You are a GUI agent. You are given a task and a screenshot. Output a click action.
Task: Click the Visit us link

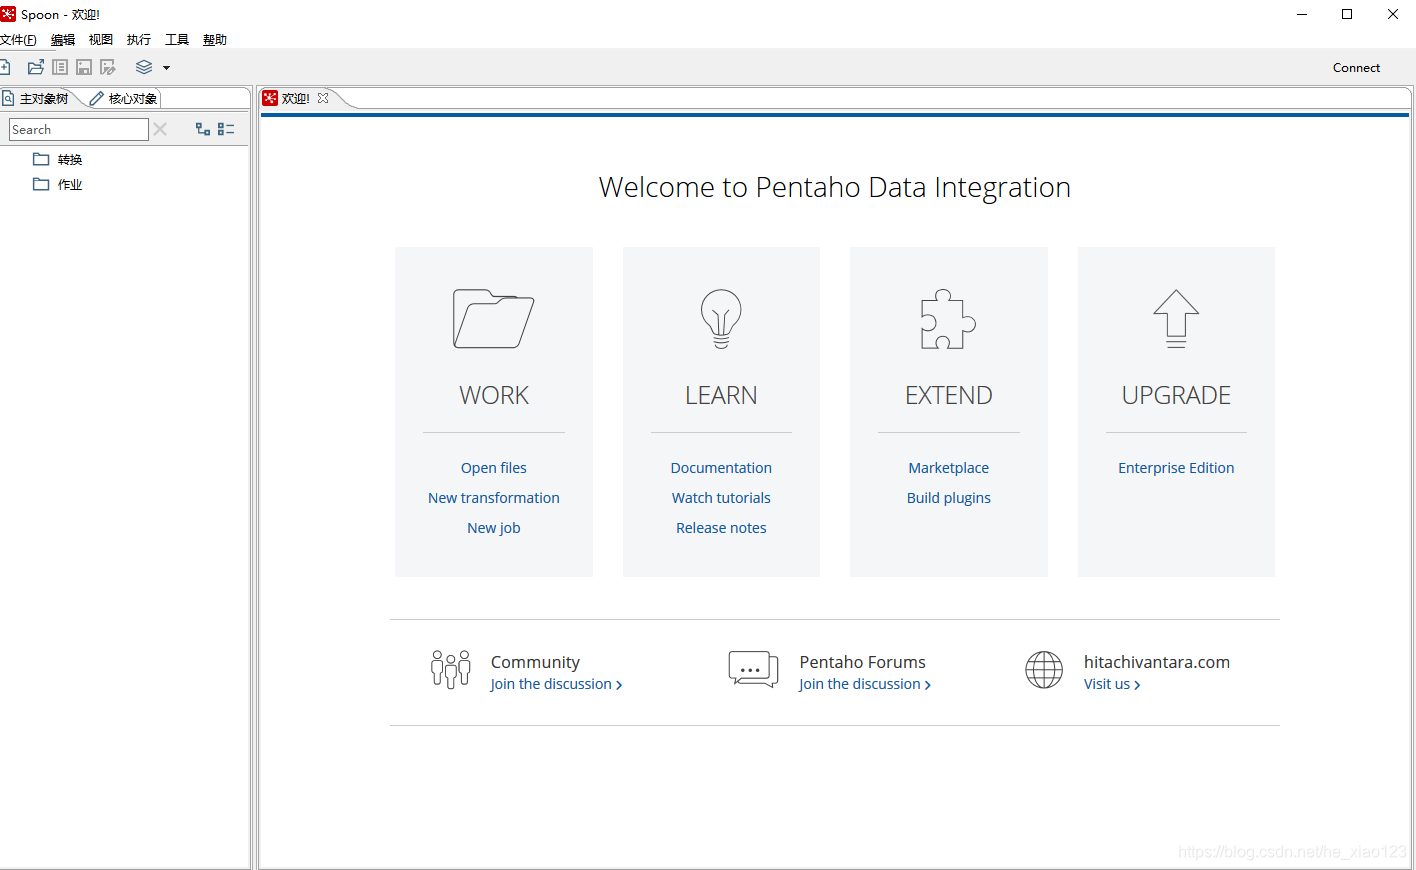coord(1112,684)
